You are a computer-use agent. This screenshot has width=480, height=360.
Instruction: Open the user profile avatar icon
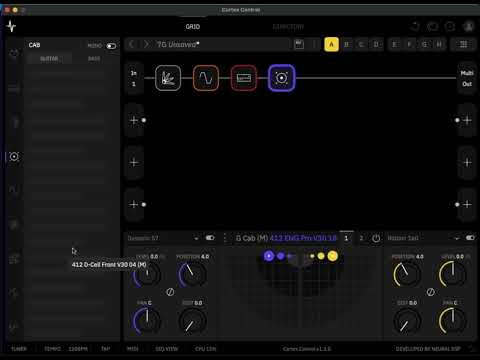[469, 26]
